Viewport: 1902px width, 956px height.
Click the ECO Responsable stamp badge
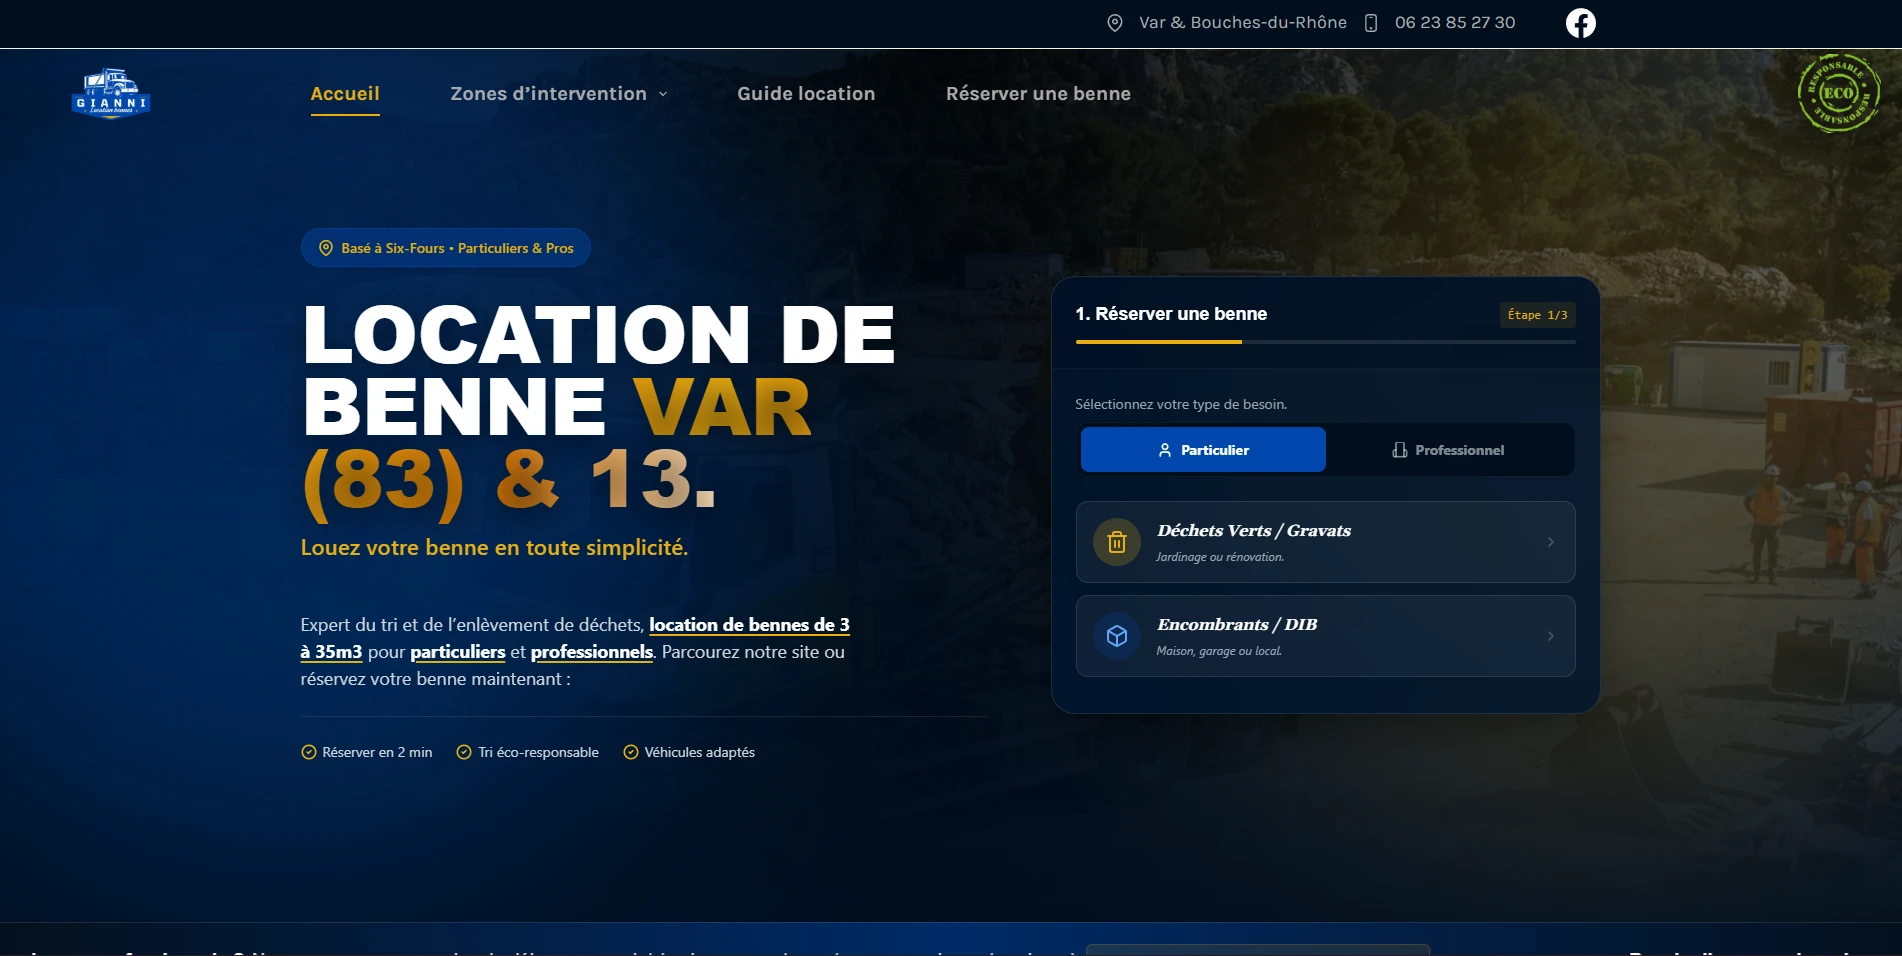point(1839,93)
